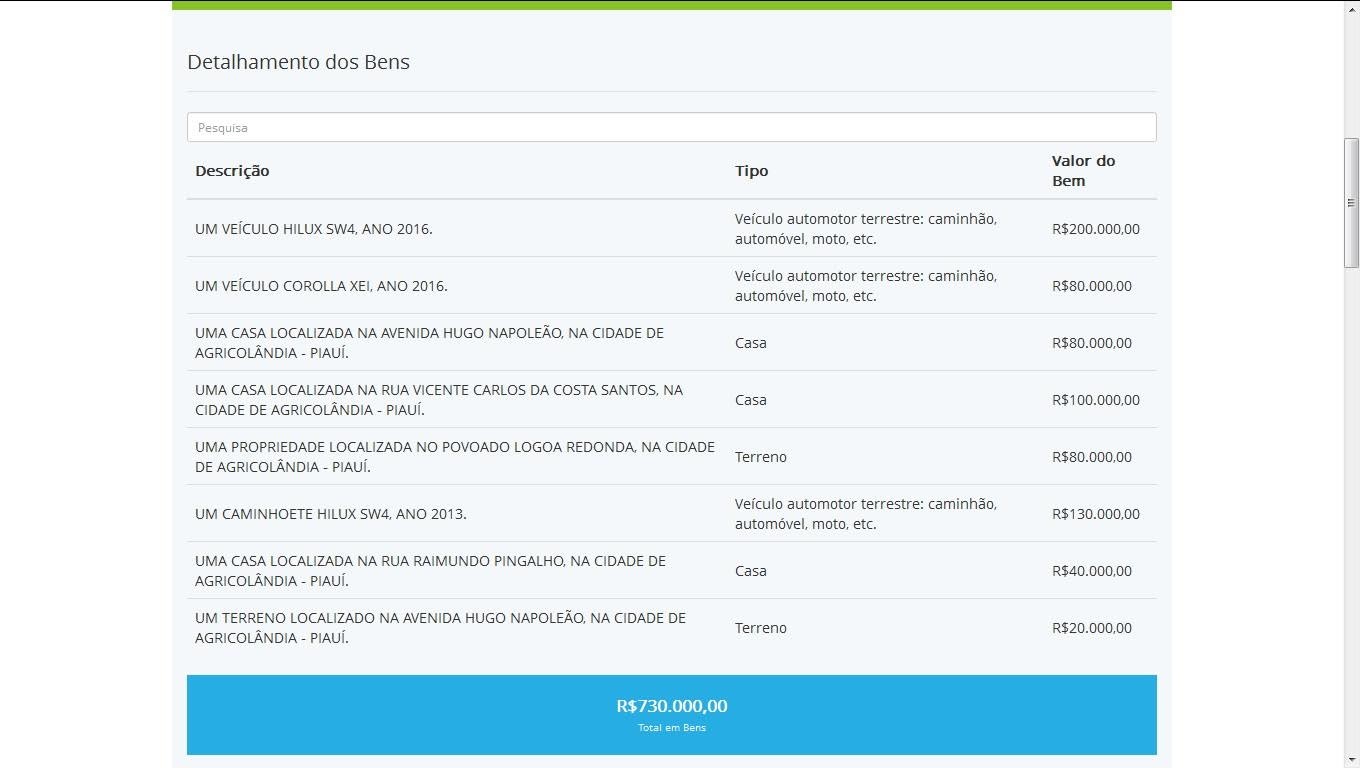Viewport: 1360px width, 768px height.
Task: Select the casa at Avenida Hugo Napoleão description
Action: click(429, 343)
